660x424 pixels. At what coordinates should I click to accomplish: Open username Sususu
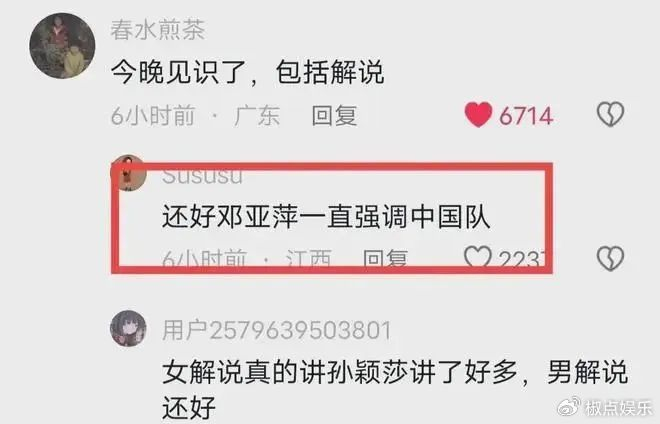pos(202,177)
